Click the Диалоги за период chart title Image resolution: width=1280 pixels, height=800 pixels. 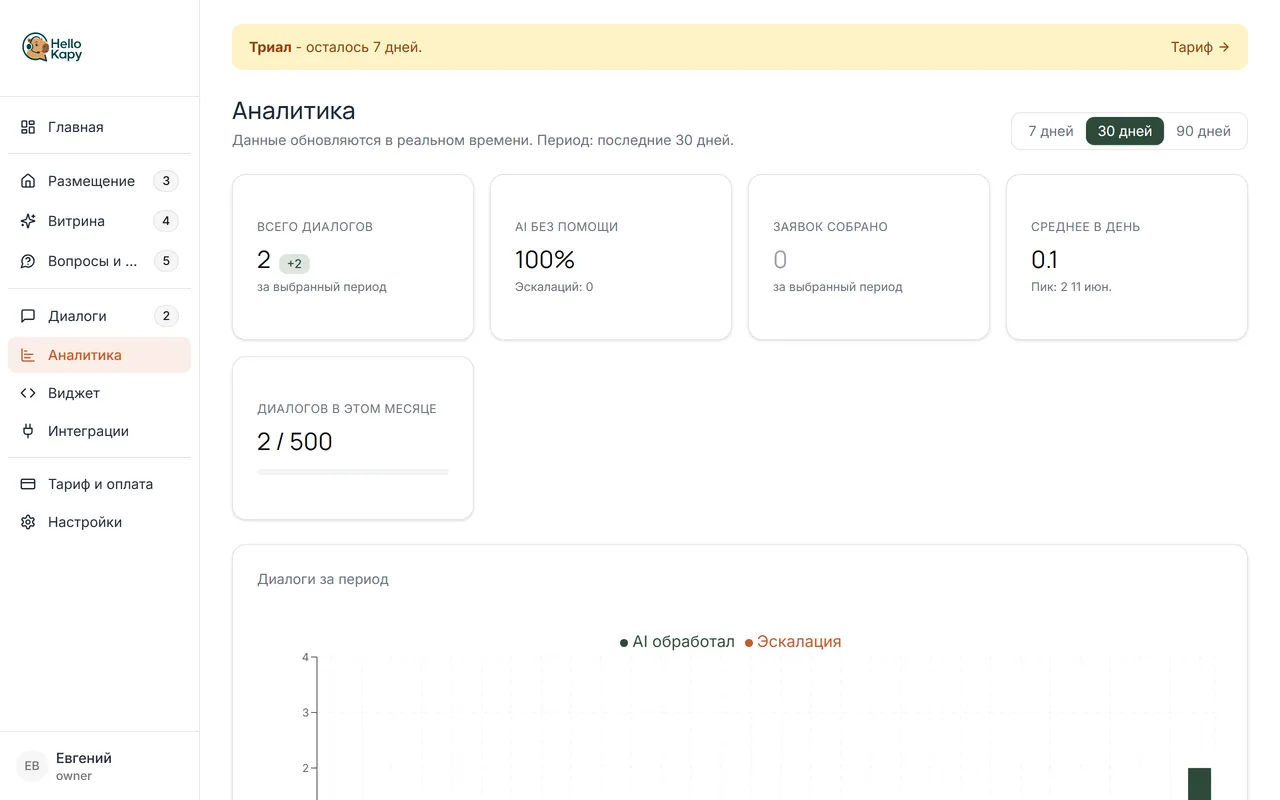point(323,579)
